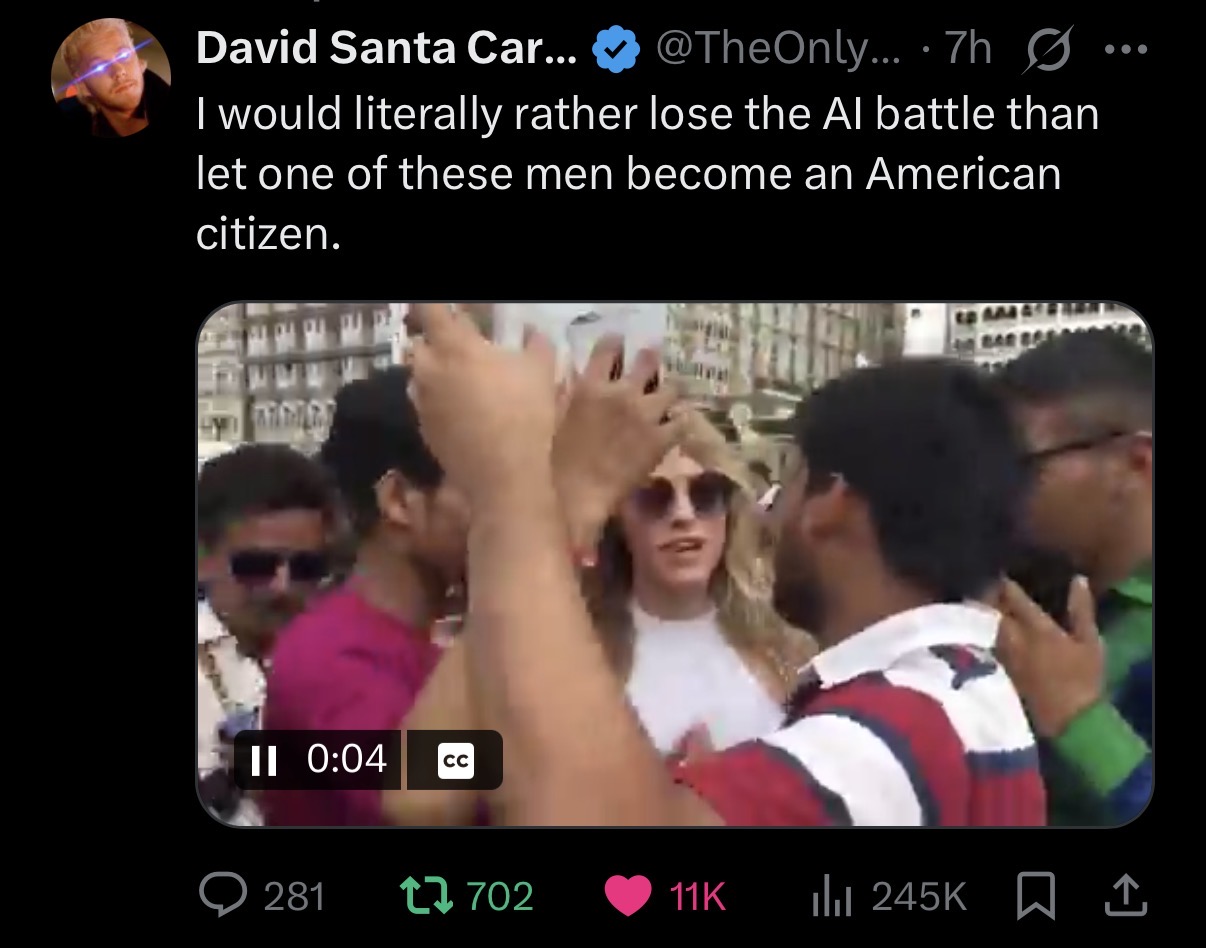Open the David Santa Car... display name
The image size is (1206, 948).
[387, 49]
